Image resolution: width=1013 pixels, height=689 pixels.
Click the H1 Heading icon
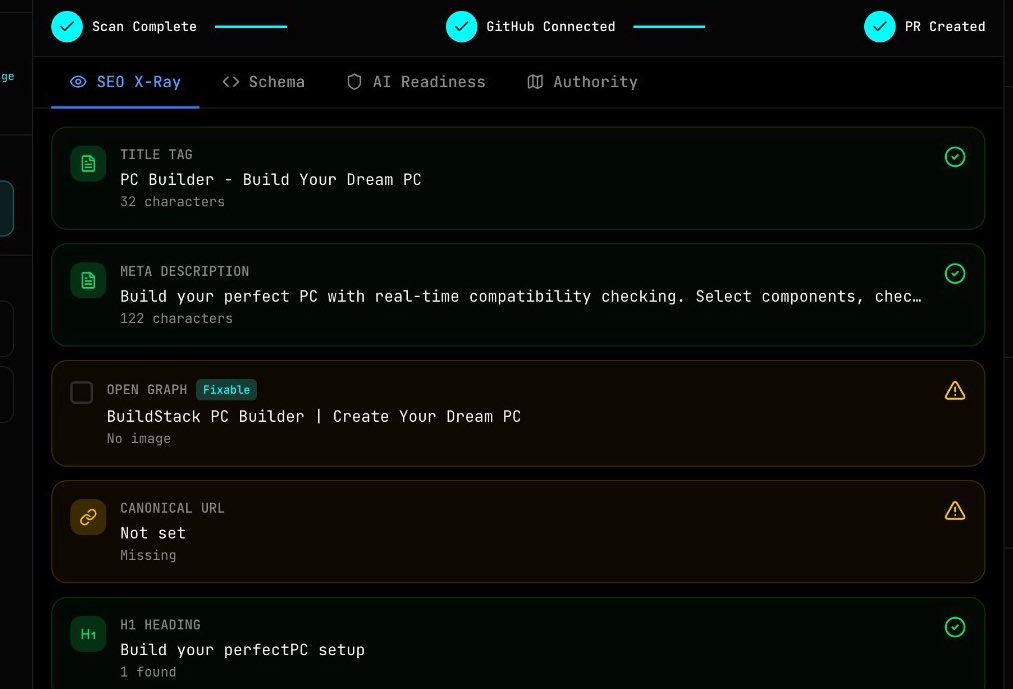click(x=89, y=634)
